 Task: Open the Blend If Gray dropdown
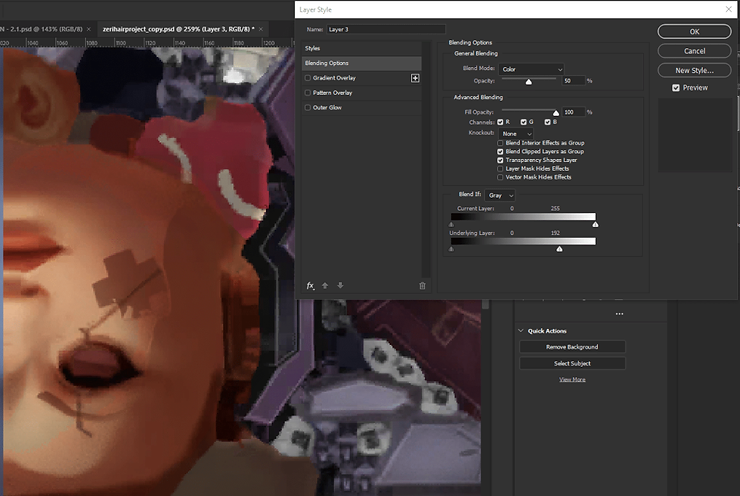point(500,195)
